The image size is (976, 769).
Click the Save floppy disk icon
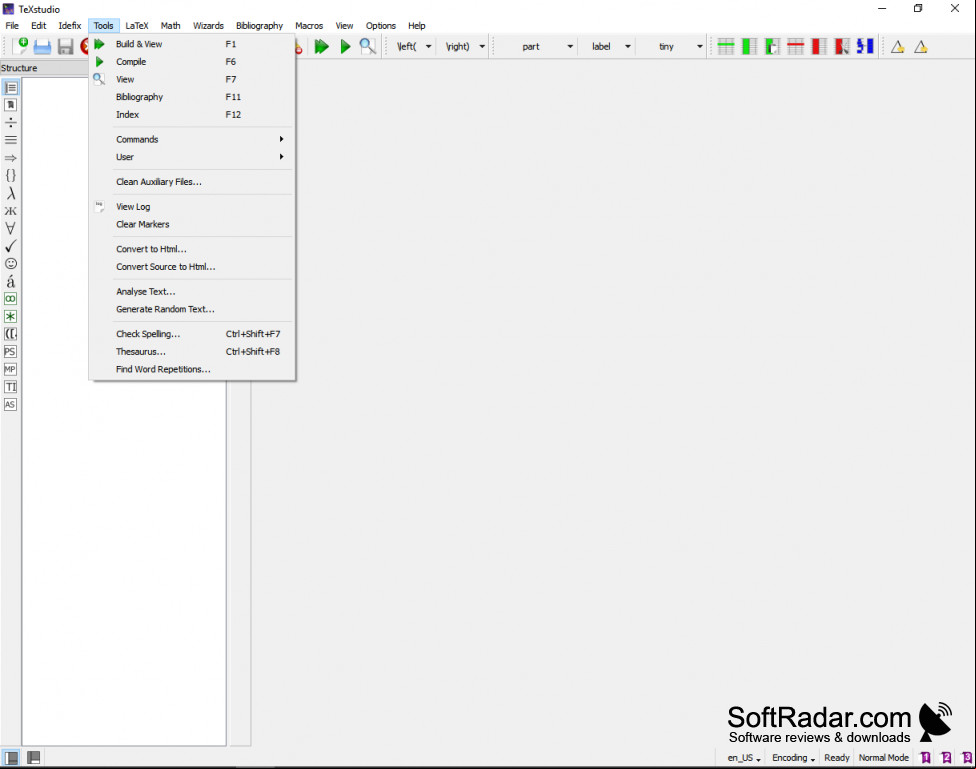pyautogui.click(x=65, y=46)
